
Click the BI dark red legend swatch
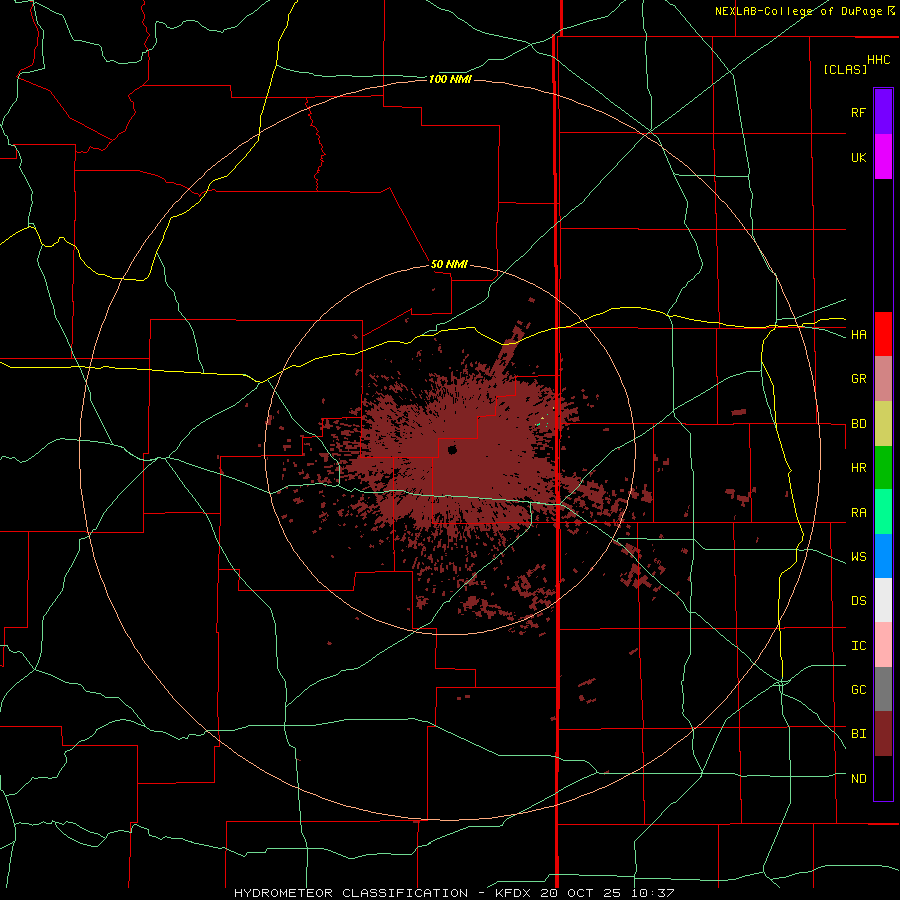click(x=883, y=734)
